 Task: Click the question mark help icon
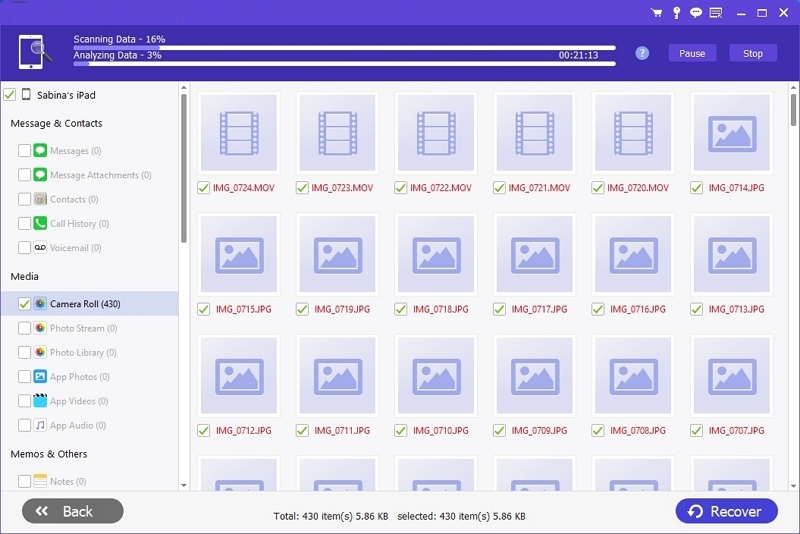pos(643,53)
